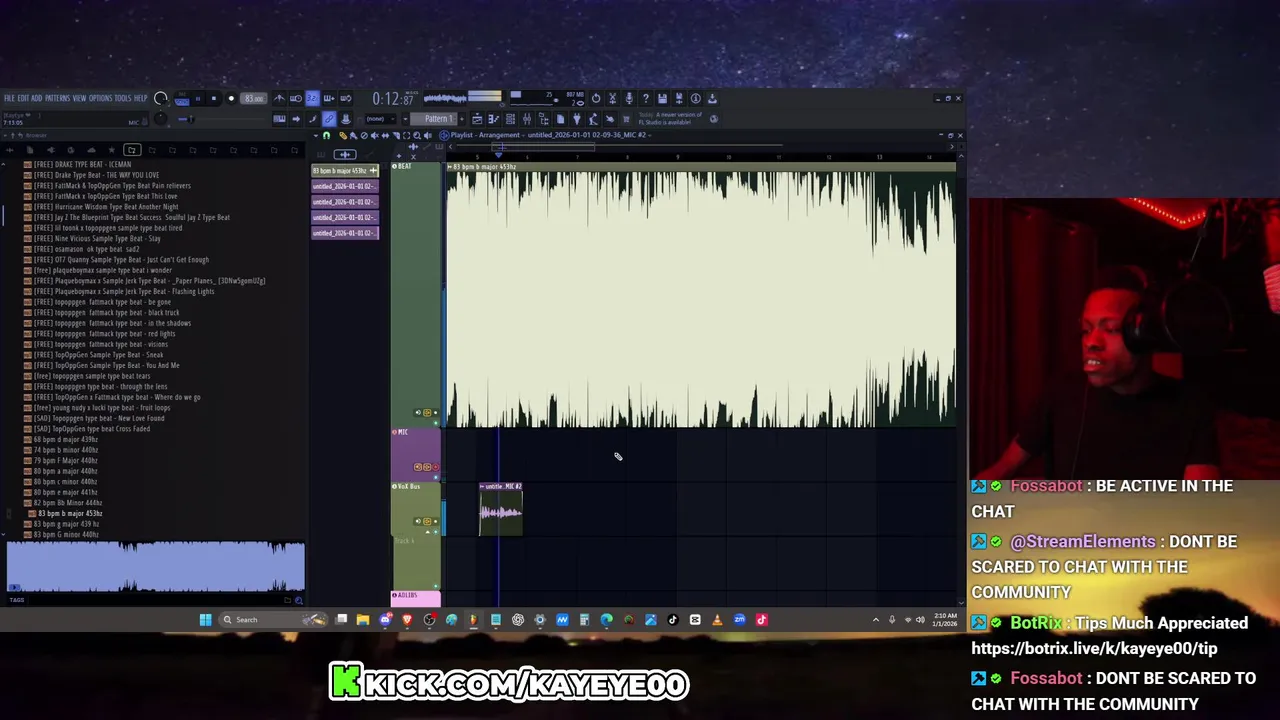Open File Explorer from the taskbar
This screenshot has width=1280, height=720.
point(363,620)
